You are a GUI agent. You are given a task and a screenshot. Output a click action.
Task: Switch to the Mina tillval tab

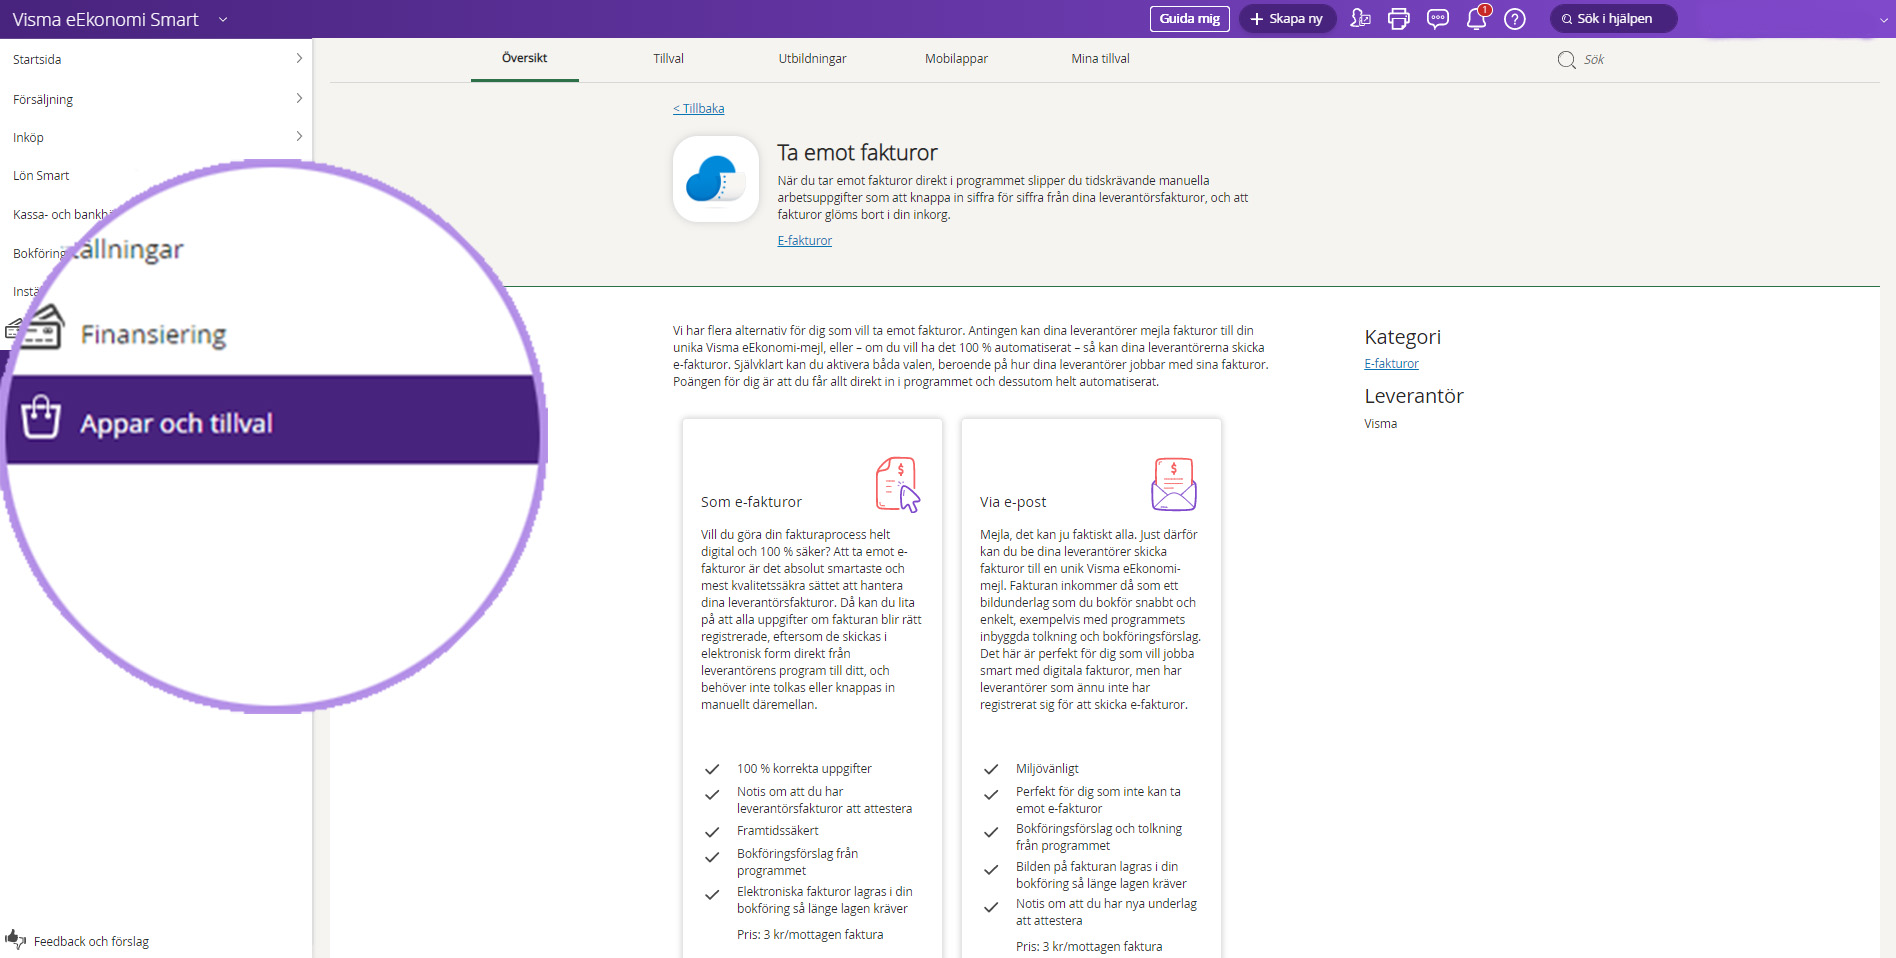point(1100,59)
